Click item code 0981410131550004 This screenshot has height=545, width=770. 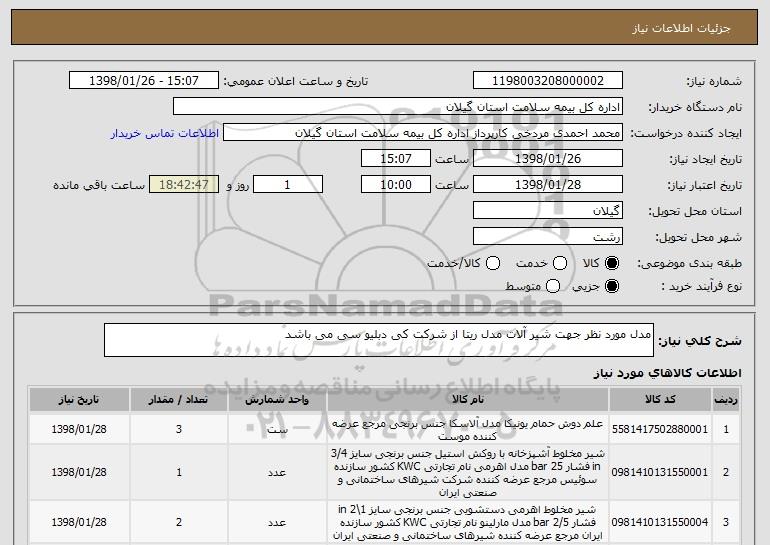pos(660,522)
